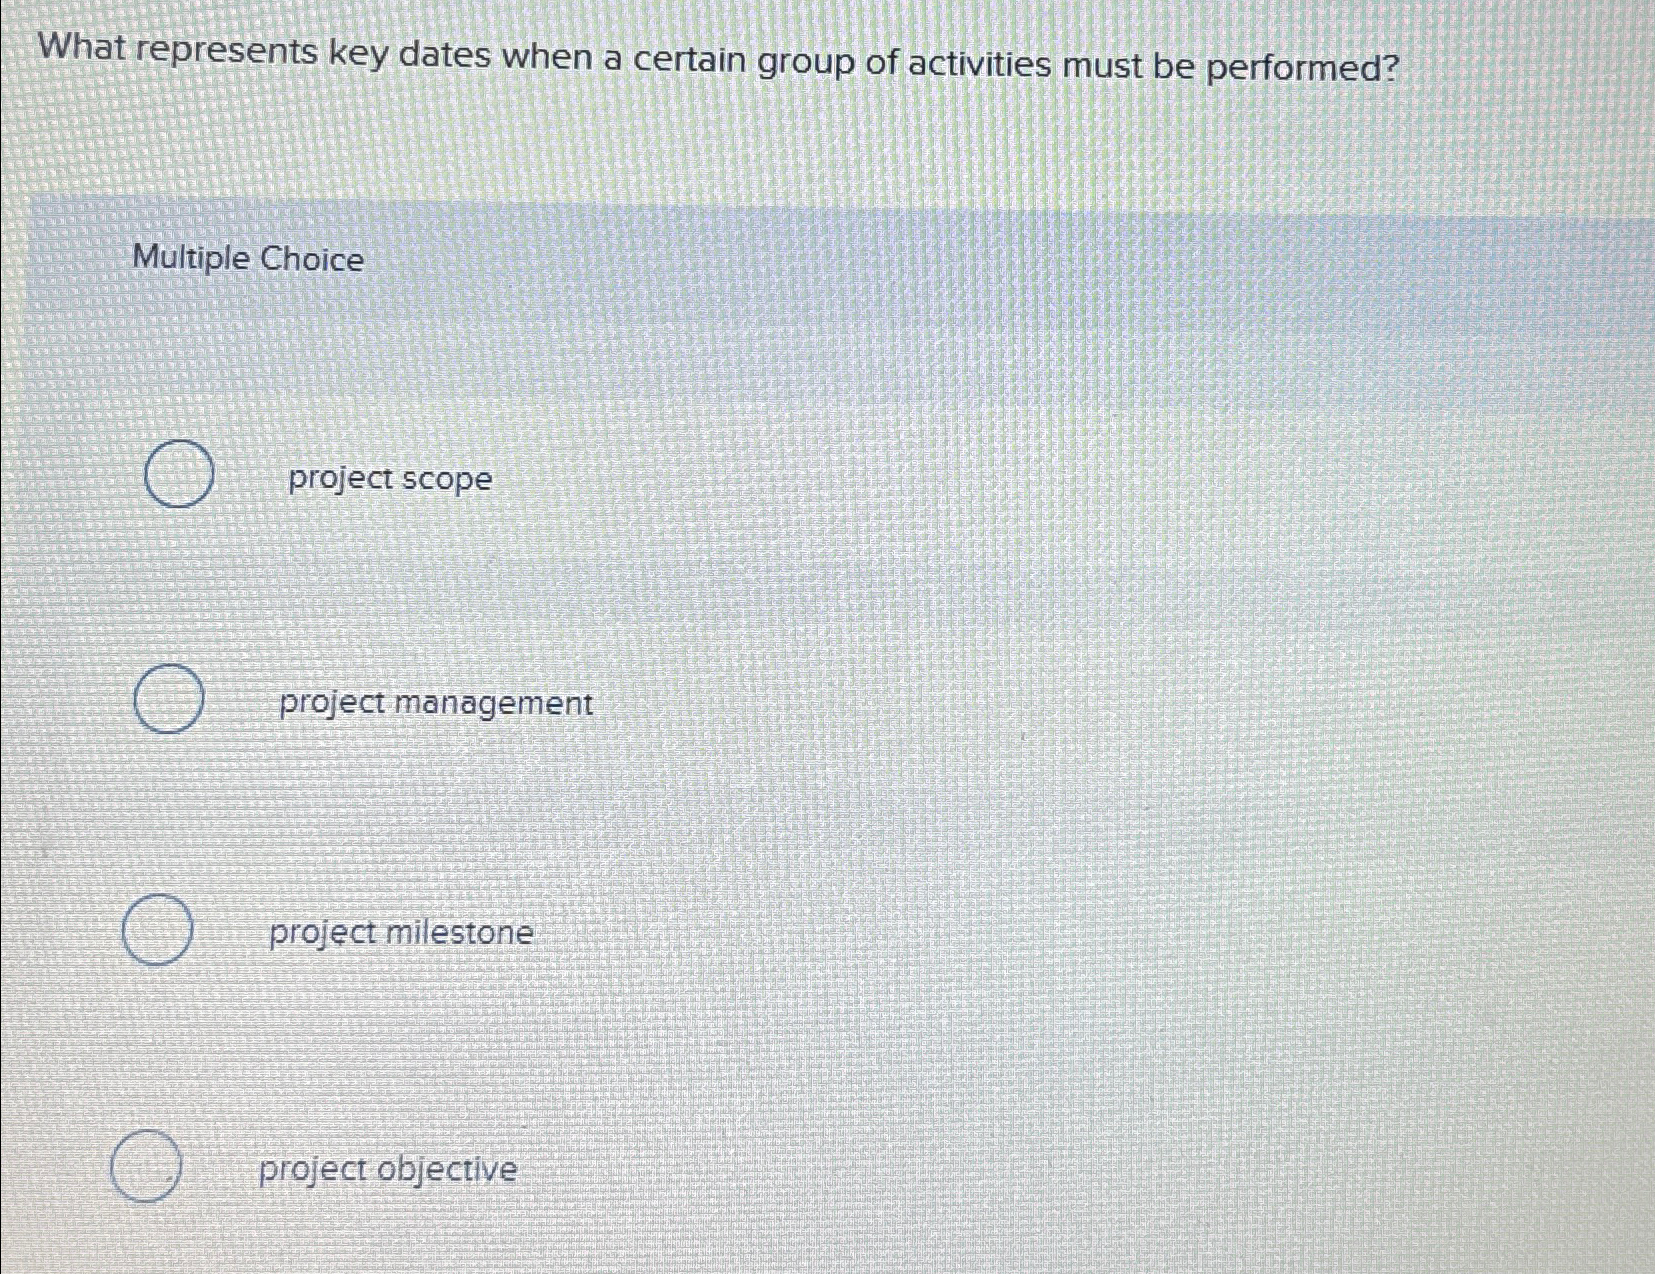
Task: Select the radio button for project milestone
Action: click(158, 932)
